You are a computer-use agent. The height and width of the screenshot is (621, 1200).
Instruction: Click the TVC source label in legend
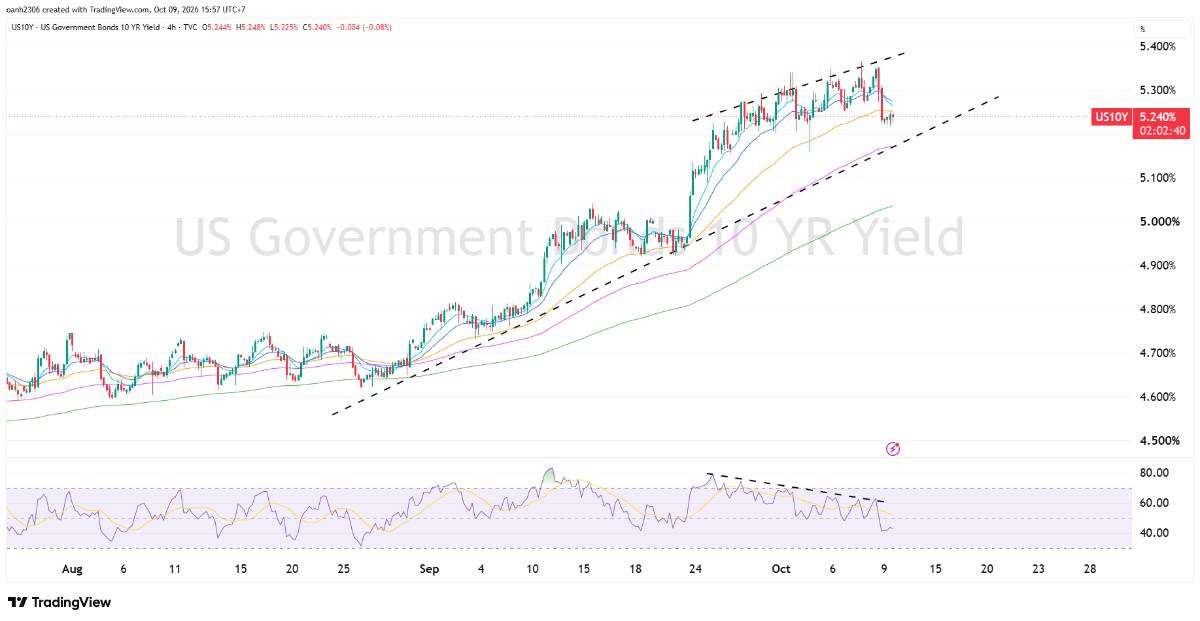tap(190, 27)
